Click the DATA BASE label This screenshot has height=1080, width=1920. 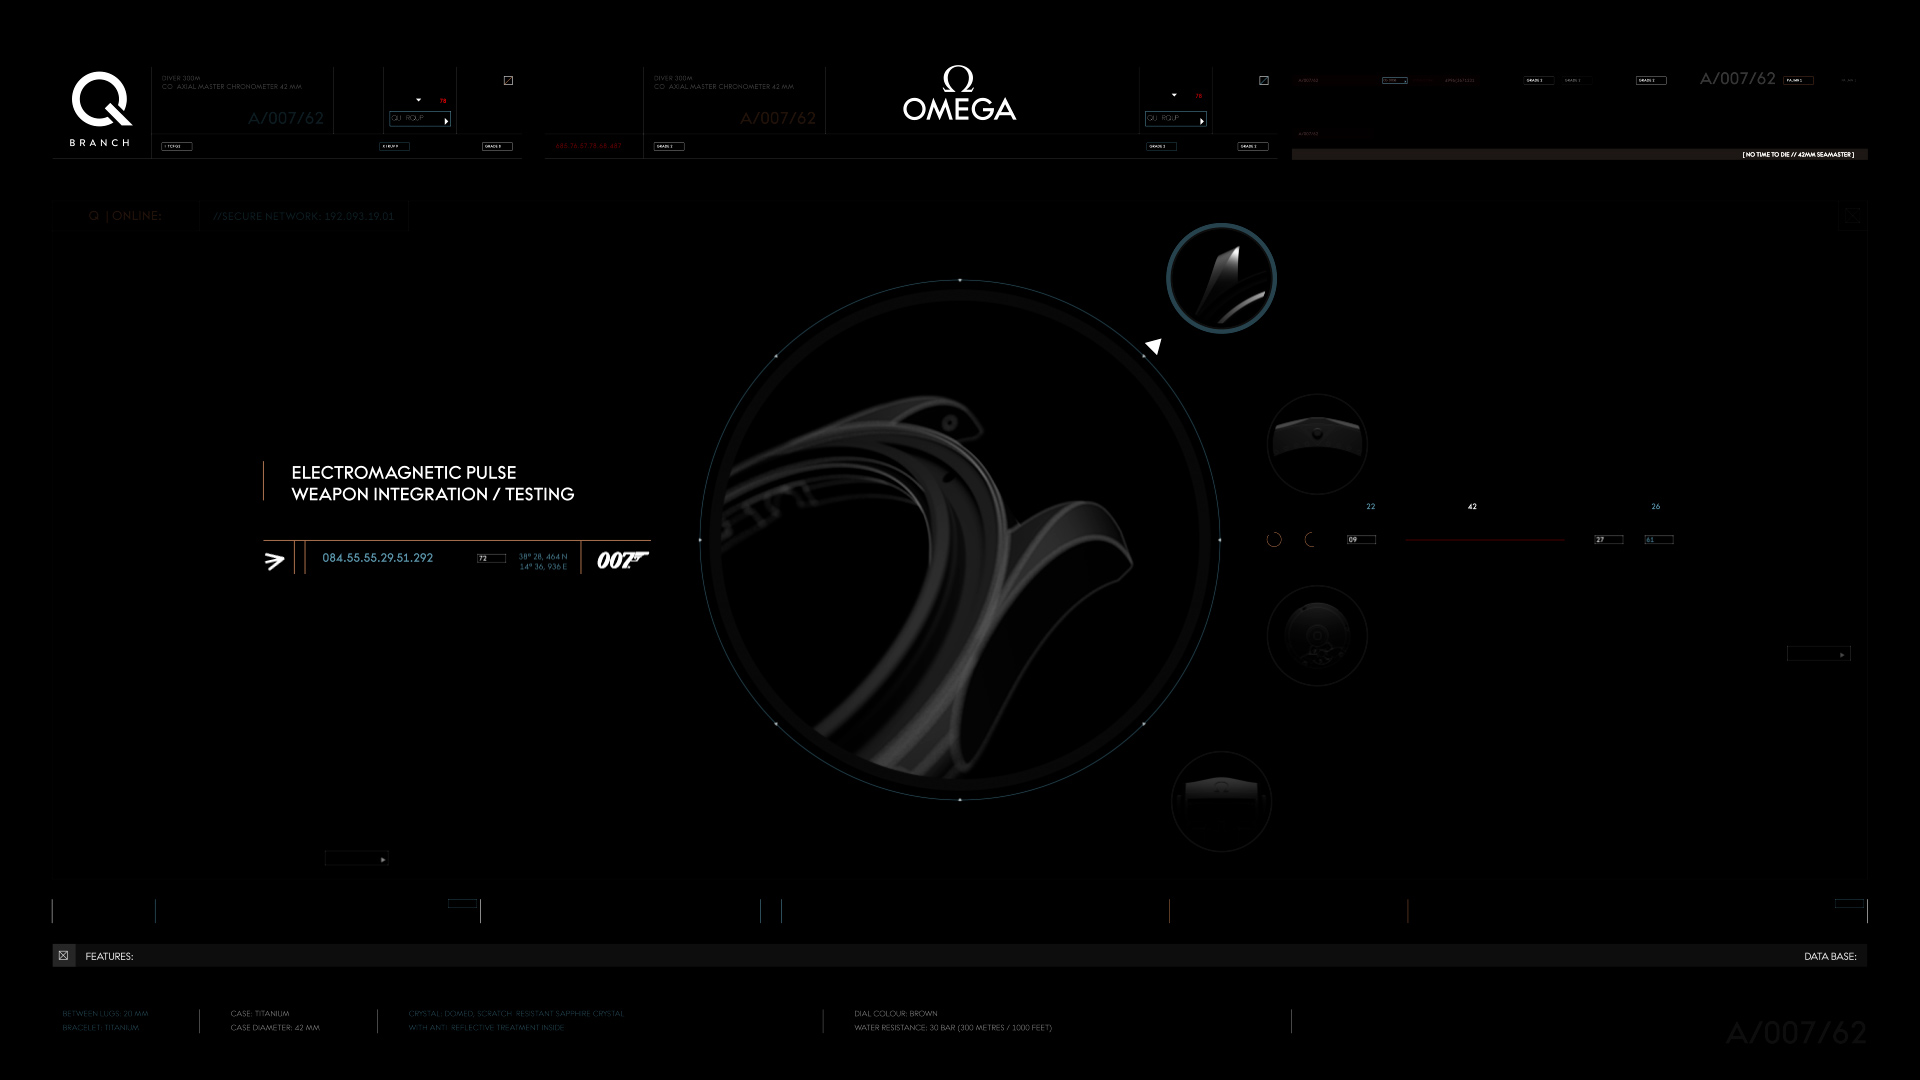(x=1830, y=957)
